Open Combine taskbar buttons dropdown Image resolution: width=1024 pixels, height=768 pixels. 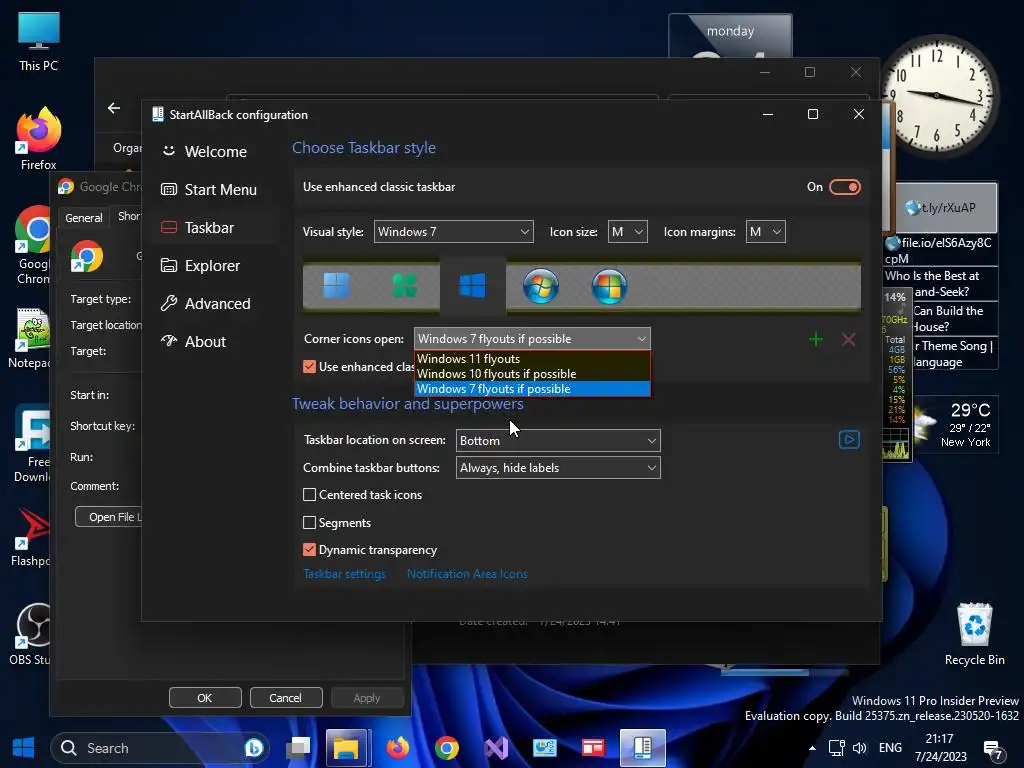click(558, 468)
